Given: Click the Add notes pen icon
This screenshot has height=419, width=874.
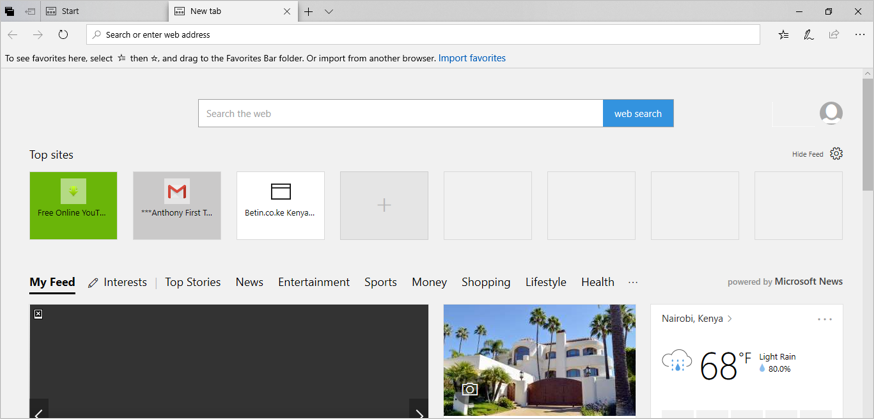Looking at the screenshot, I should tap(808, 35).
